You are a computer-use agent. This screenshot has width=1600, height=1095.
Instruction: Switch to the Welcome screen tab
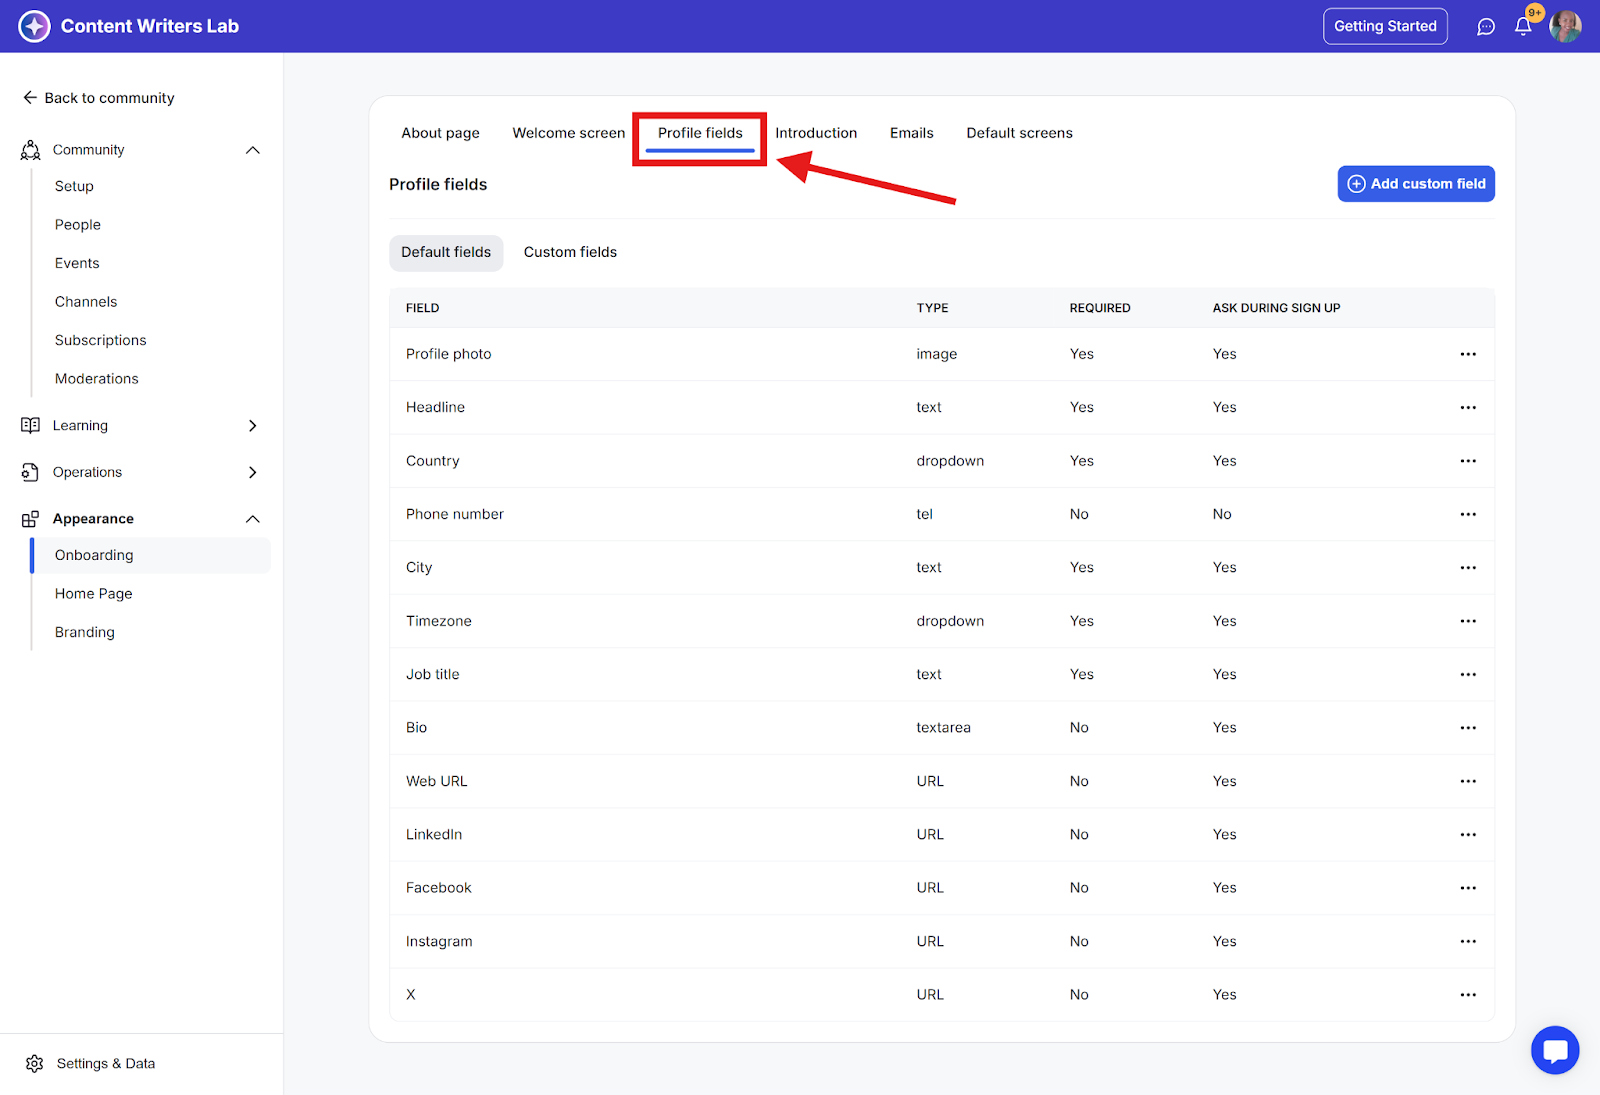point(569,133)
